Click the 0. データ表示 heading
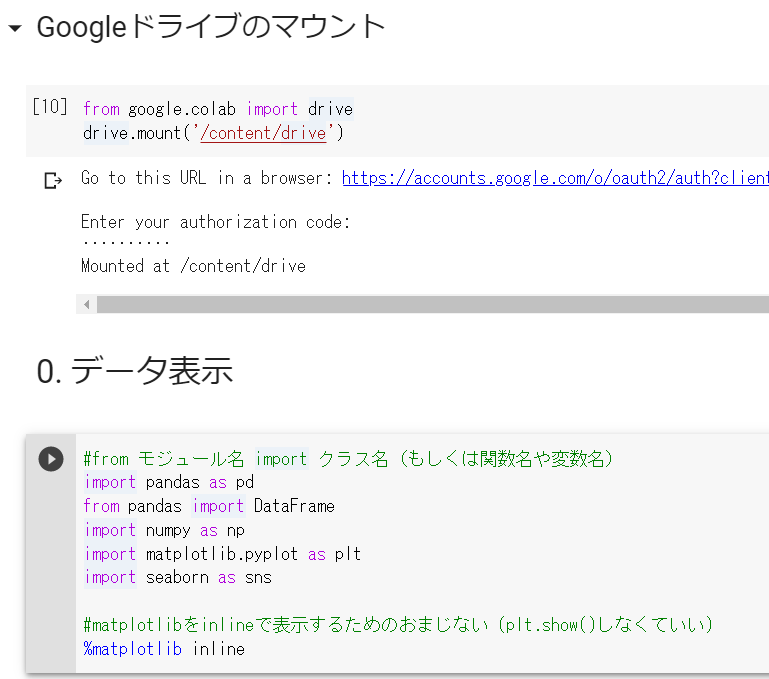The width and height of the screenshot is (769, 679). 135,371
